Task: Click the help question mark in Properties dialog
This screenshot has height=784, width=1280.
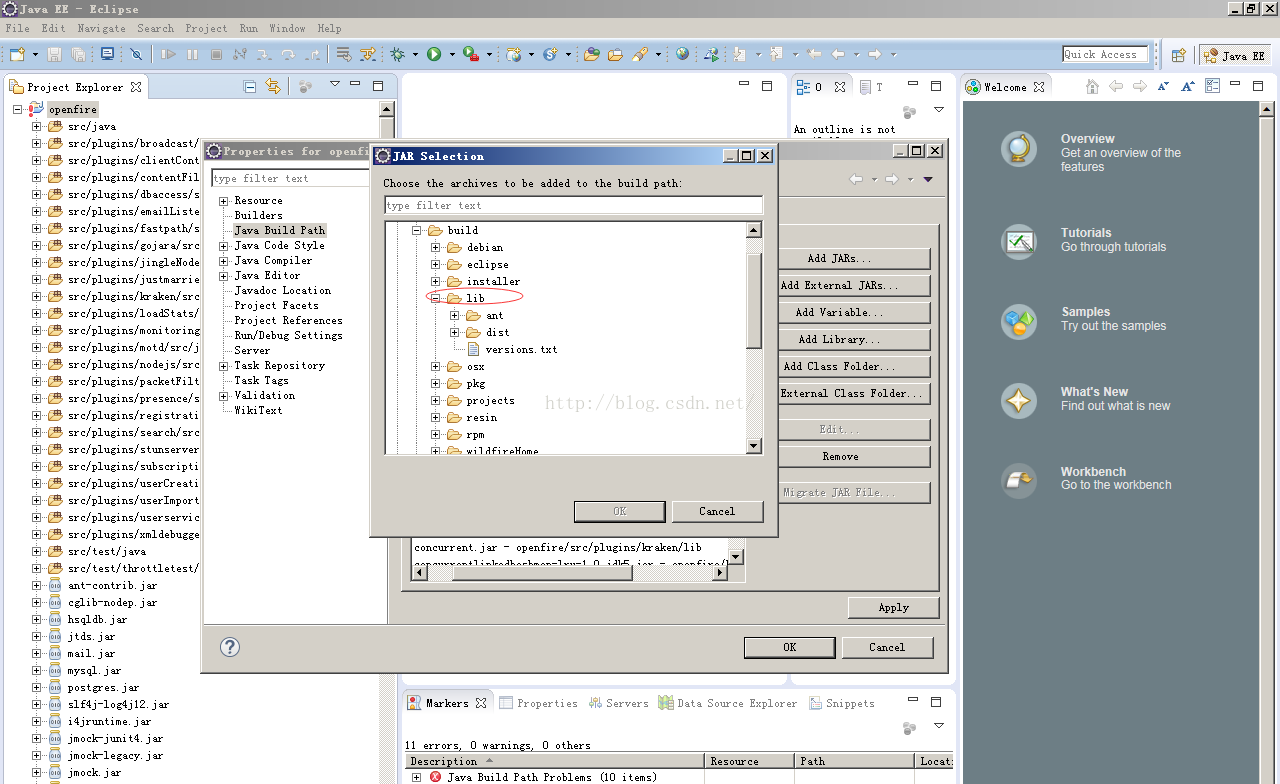Action: [x=230, y=647]
